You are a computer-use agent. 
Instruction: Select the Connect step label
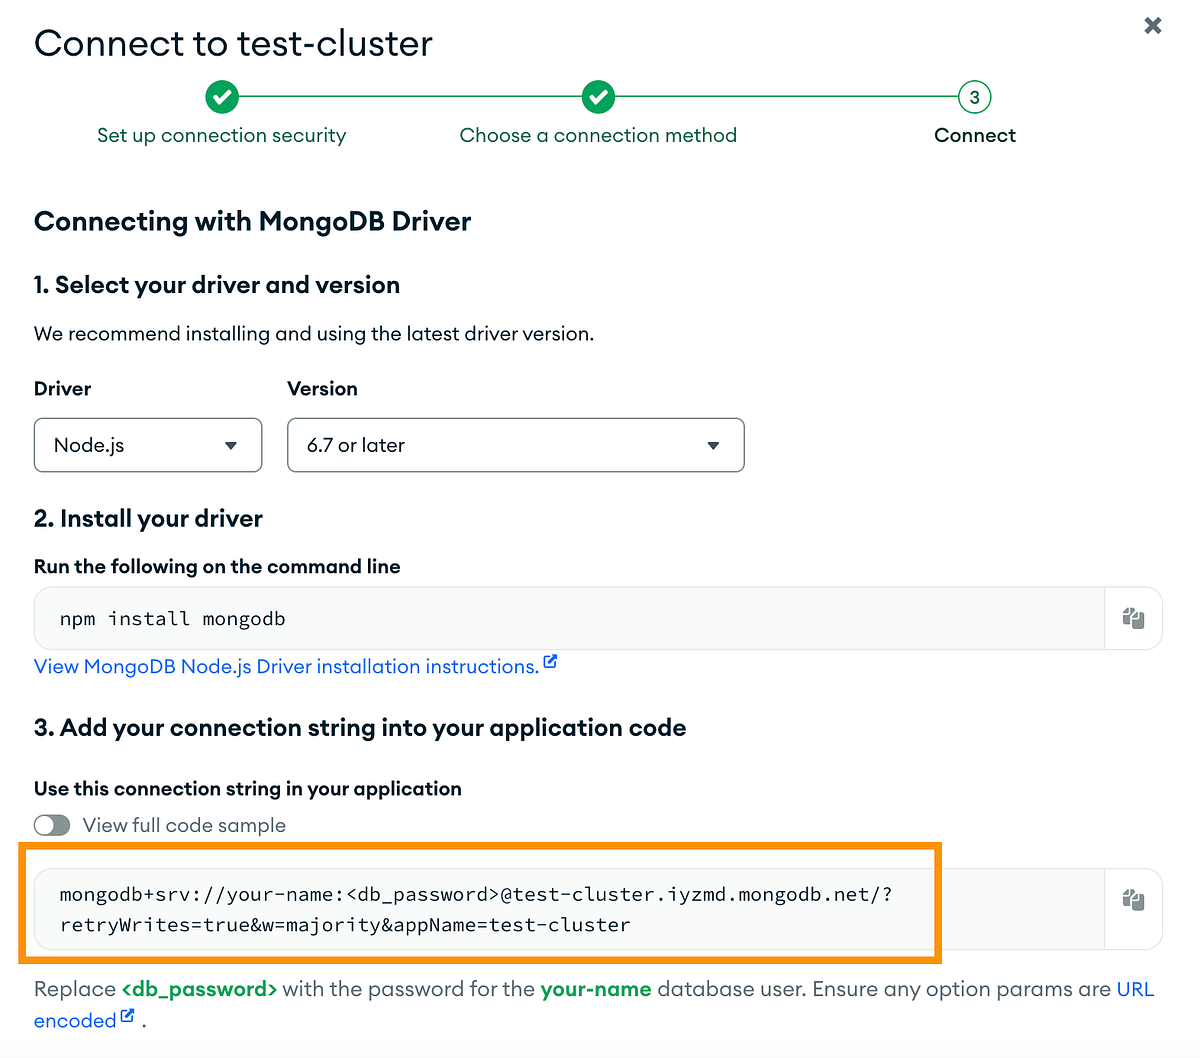tap(974, 134)
